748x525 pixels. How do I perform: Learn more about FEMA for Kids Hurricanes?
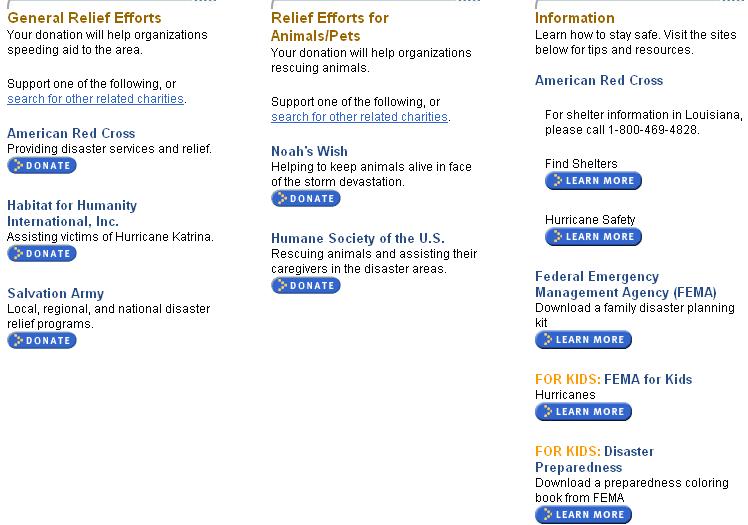(x=583, y=412)
